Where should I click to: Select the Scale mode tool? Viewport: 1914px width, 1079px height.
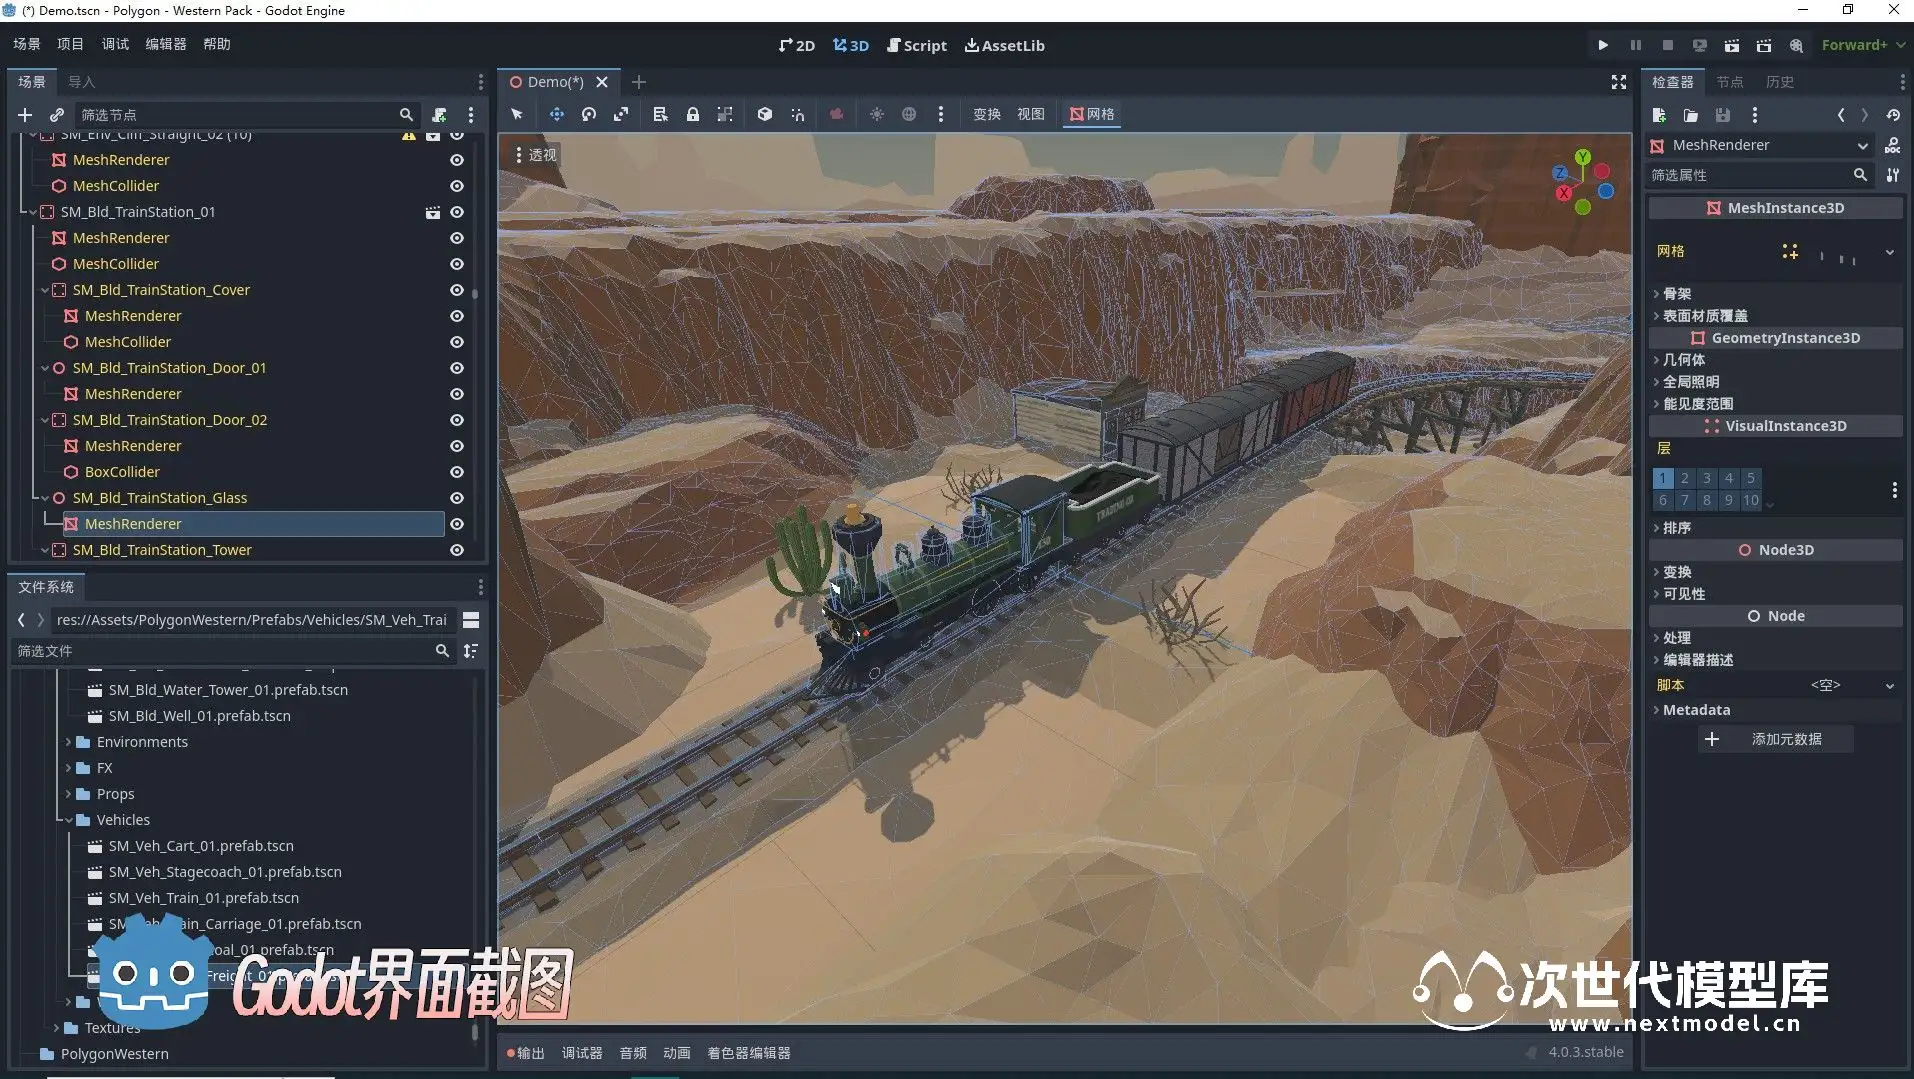click(621, 114)
